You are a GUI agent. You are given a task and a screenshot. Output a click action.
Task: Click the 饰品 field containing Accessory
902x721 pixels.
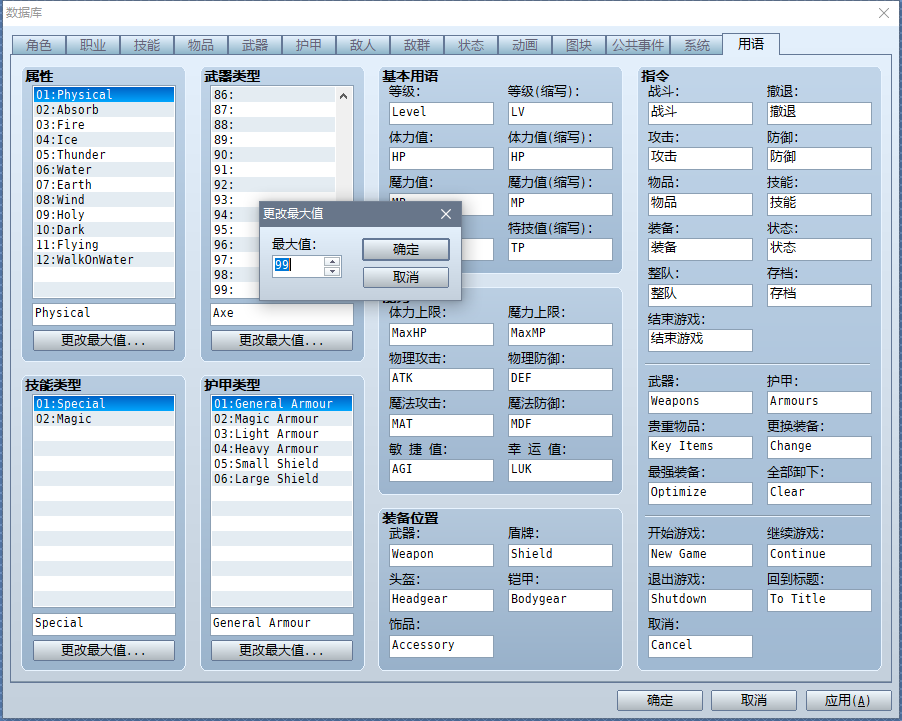(441, 646)
